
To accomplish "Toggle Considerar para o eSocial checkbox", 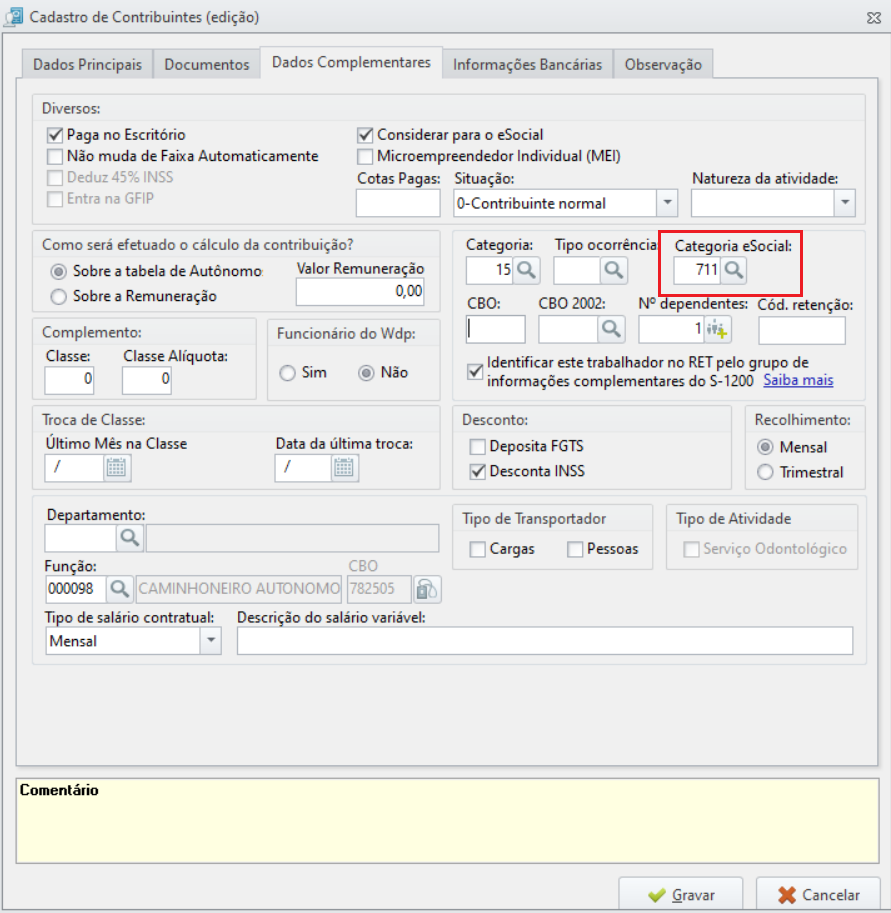I will pyautogui.click(x=365, y=135).
